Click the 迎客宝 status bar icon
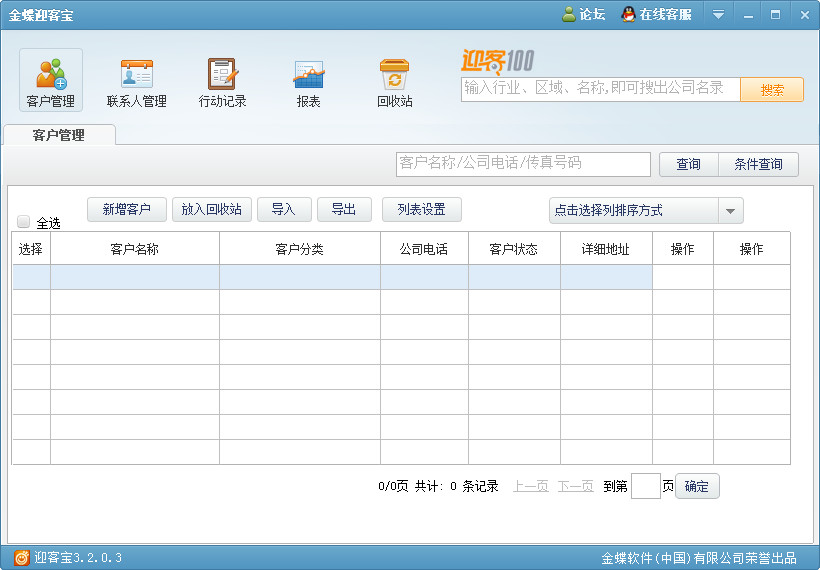 tap(21, 557)
